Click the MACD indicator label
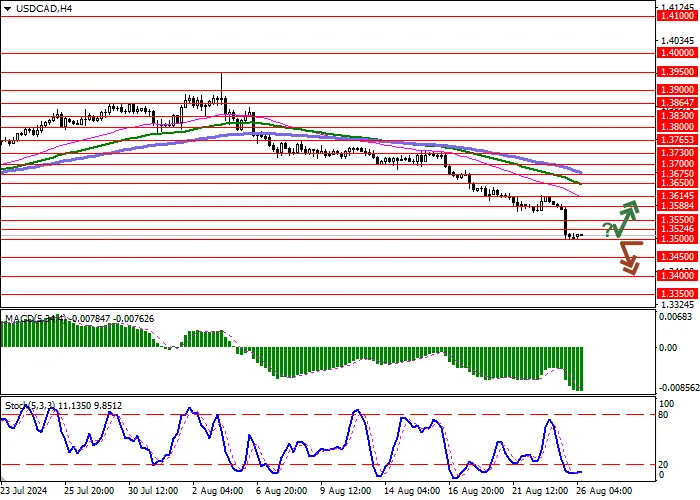The height and width of the screenshot is (500, 700). 79,319
